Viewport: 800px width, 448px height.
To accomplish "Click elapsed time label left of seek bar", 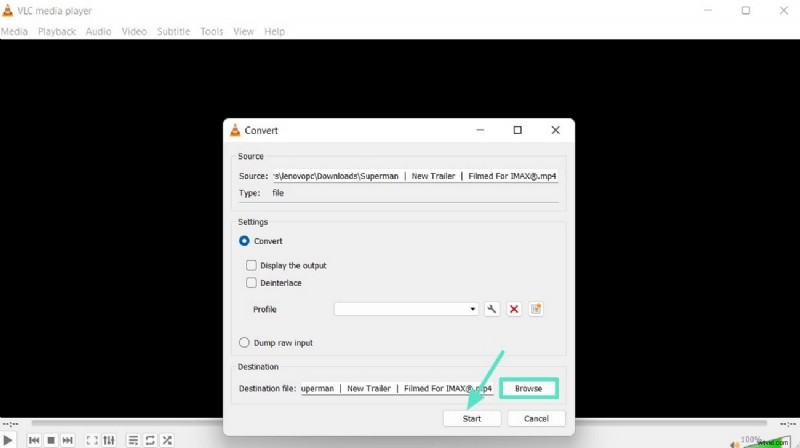I will coord(11,424).
